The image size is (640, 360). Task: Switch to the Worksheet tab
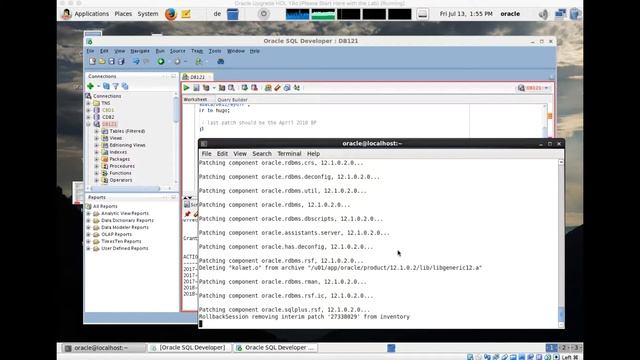tap(195, 100)
